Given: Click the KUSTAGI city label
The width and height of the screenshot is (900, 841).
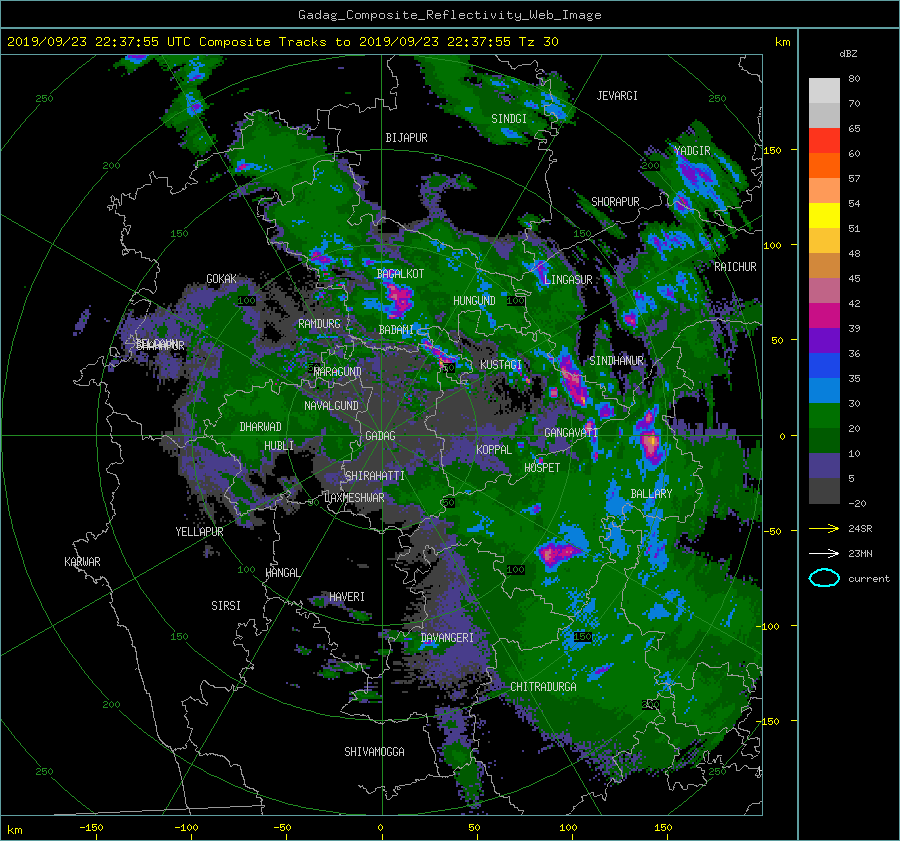Looking at the screenshot, I should (x=501, y=365).
